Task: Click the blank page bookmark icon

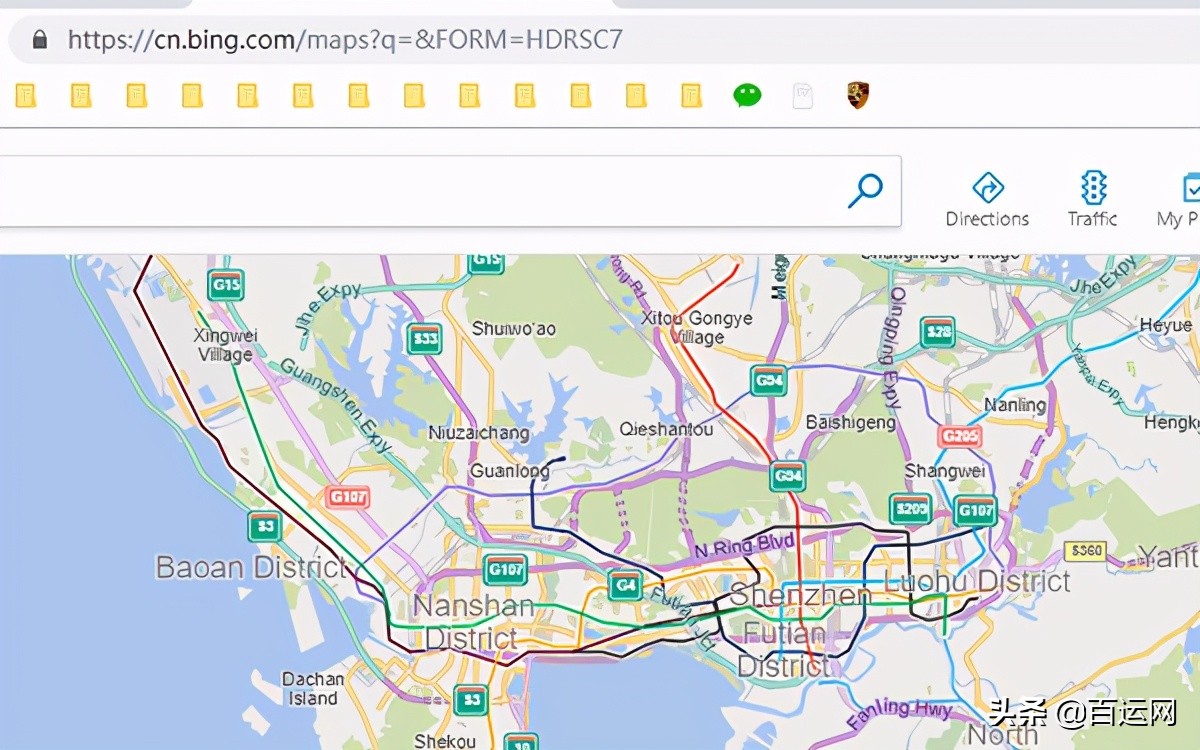Action: [802, 96]
